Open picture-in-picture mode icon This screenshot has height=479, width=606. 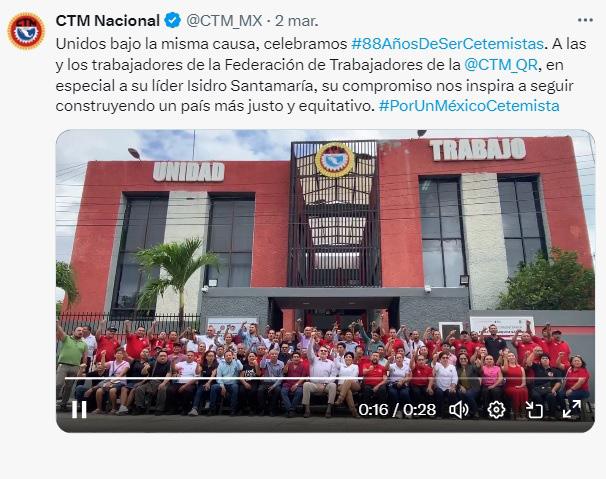(534, 410)
